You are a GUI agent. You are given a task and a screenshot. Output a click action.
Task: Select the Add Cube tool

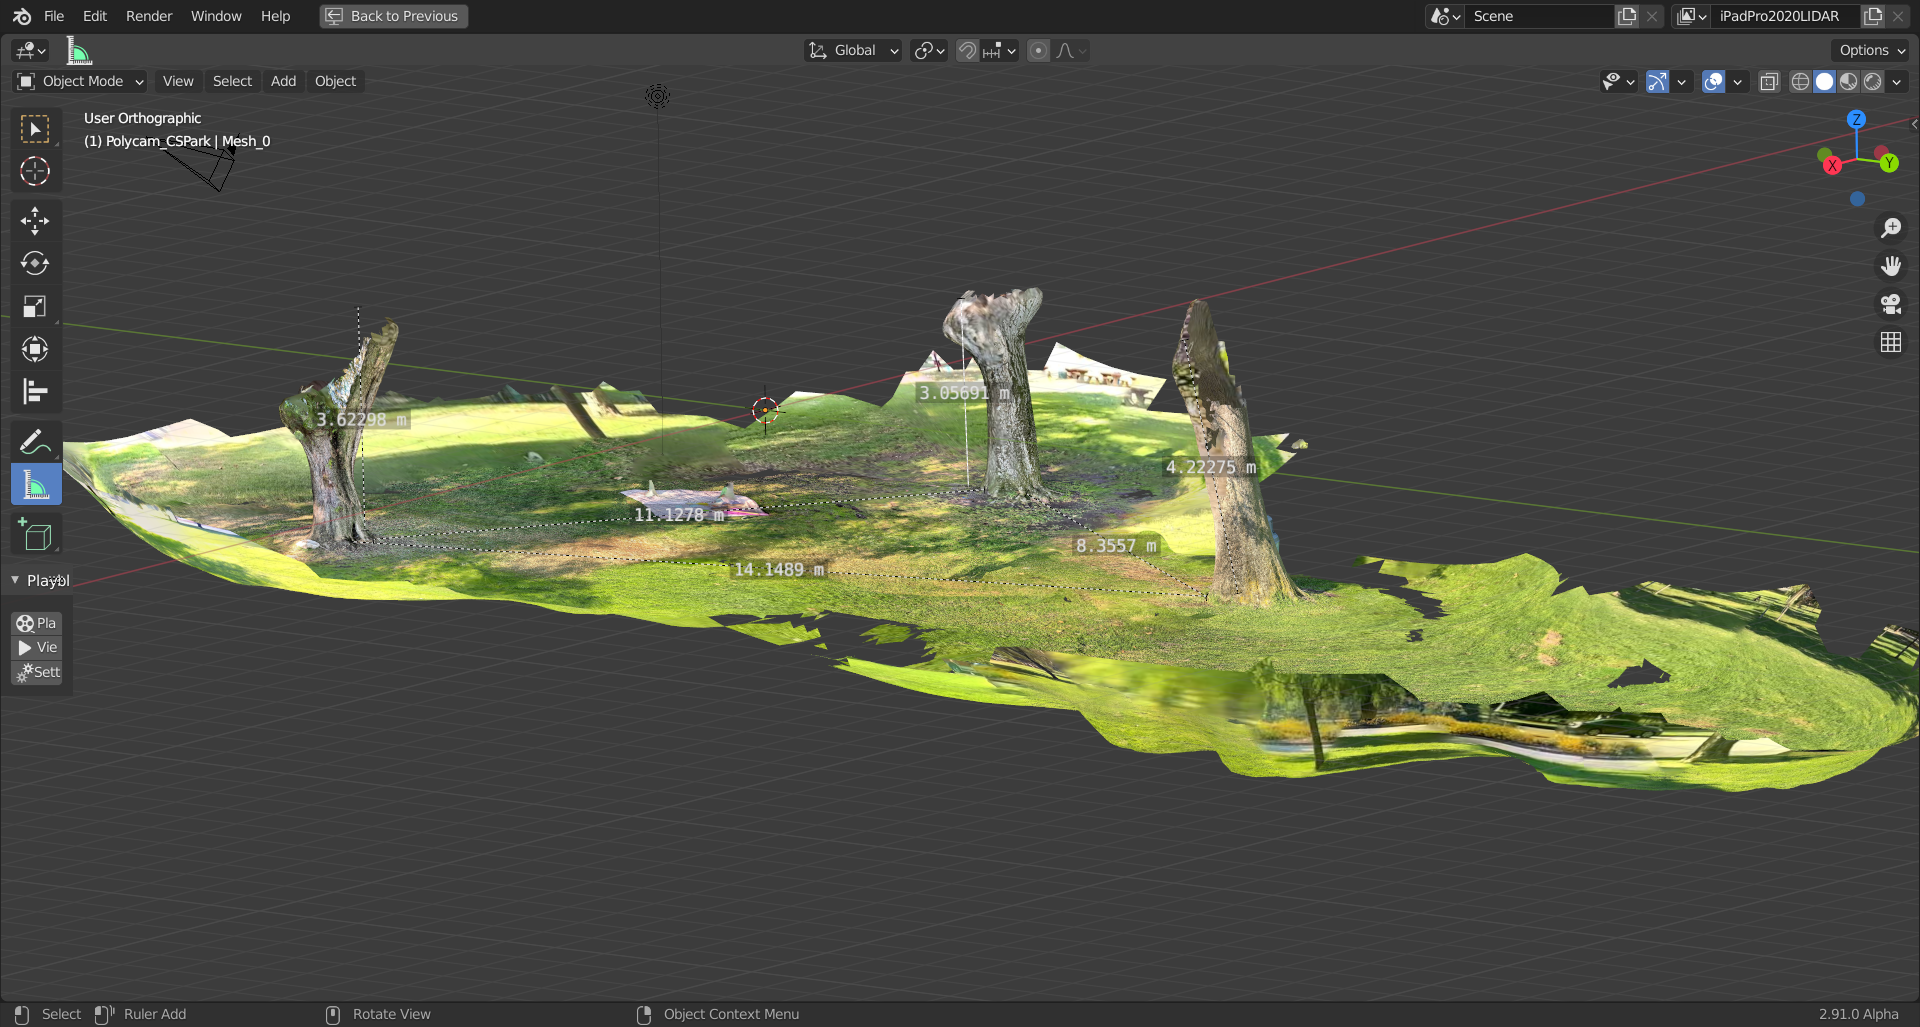(35, 533)
